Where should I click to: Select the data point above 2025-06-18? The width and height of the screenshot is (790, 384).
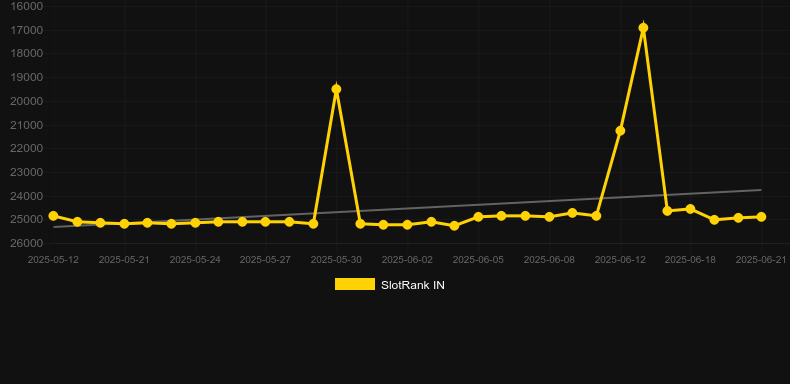coord(690,209)
